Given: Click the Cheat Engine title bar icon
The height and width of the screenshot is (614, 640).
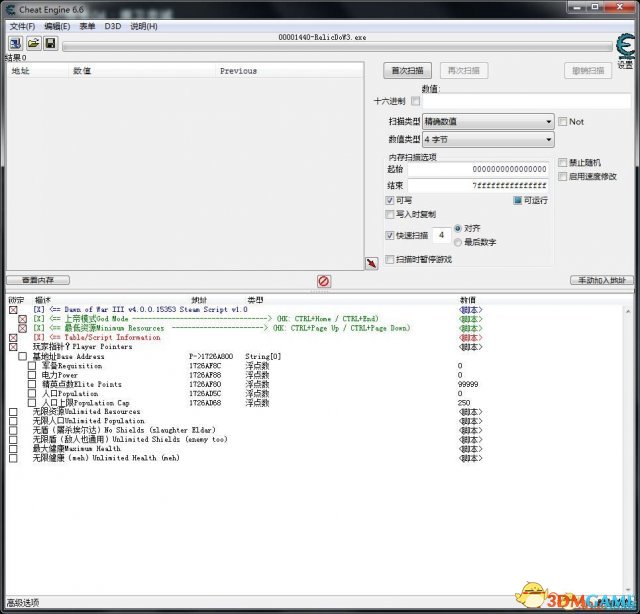Looking at the screenshot, I should [x=11, y=9].
